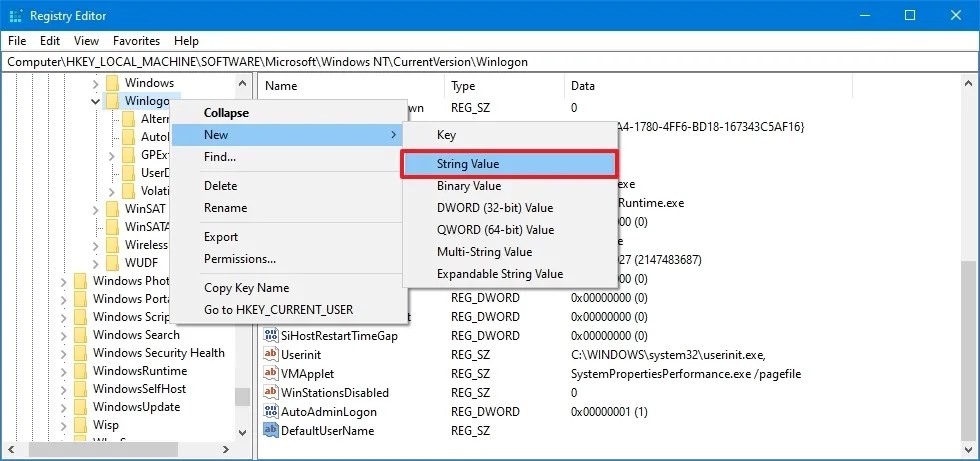Image resolution: width=980 pixels, height=461 pixels.
Task: Choose Export in the context menu
Action: point(289,237)
